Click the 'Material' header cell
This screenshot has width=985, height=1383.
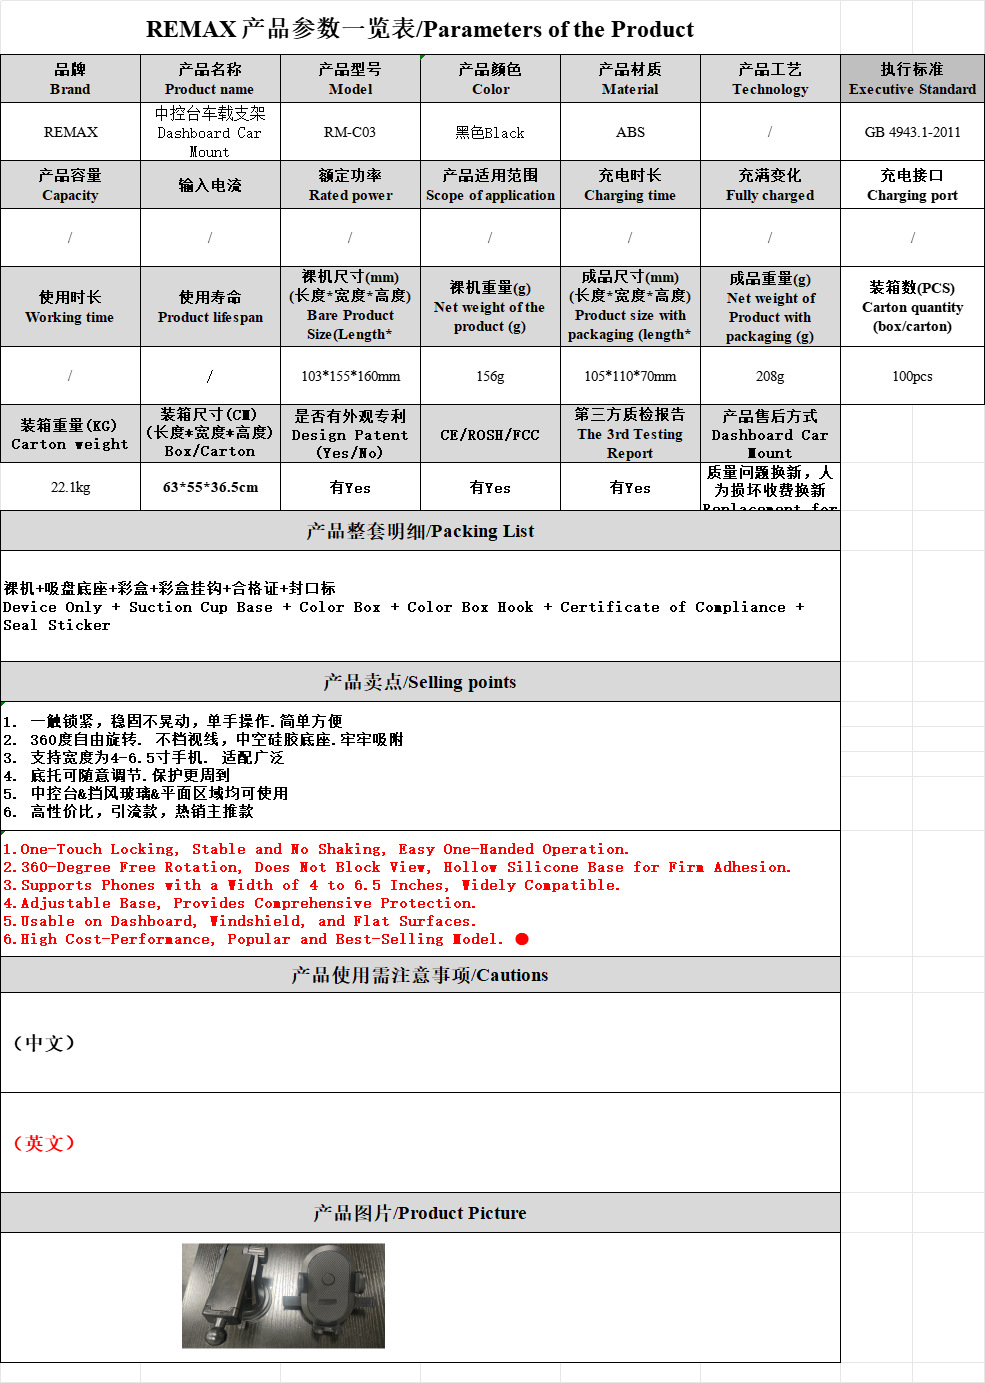pyautogui.click(x=630, y=79)
